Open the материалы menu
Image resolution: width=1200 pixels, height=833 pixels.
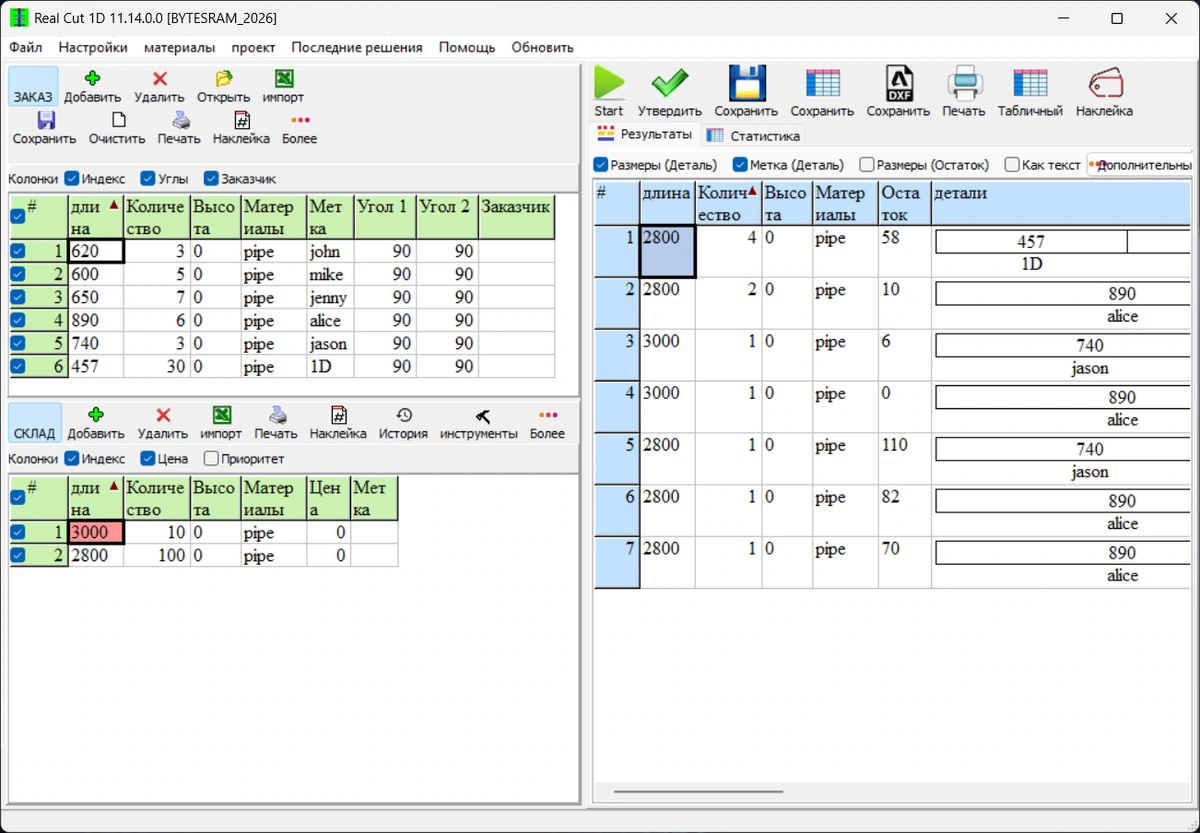[179, 47]
